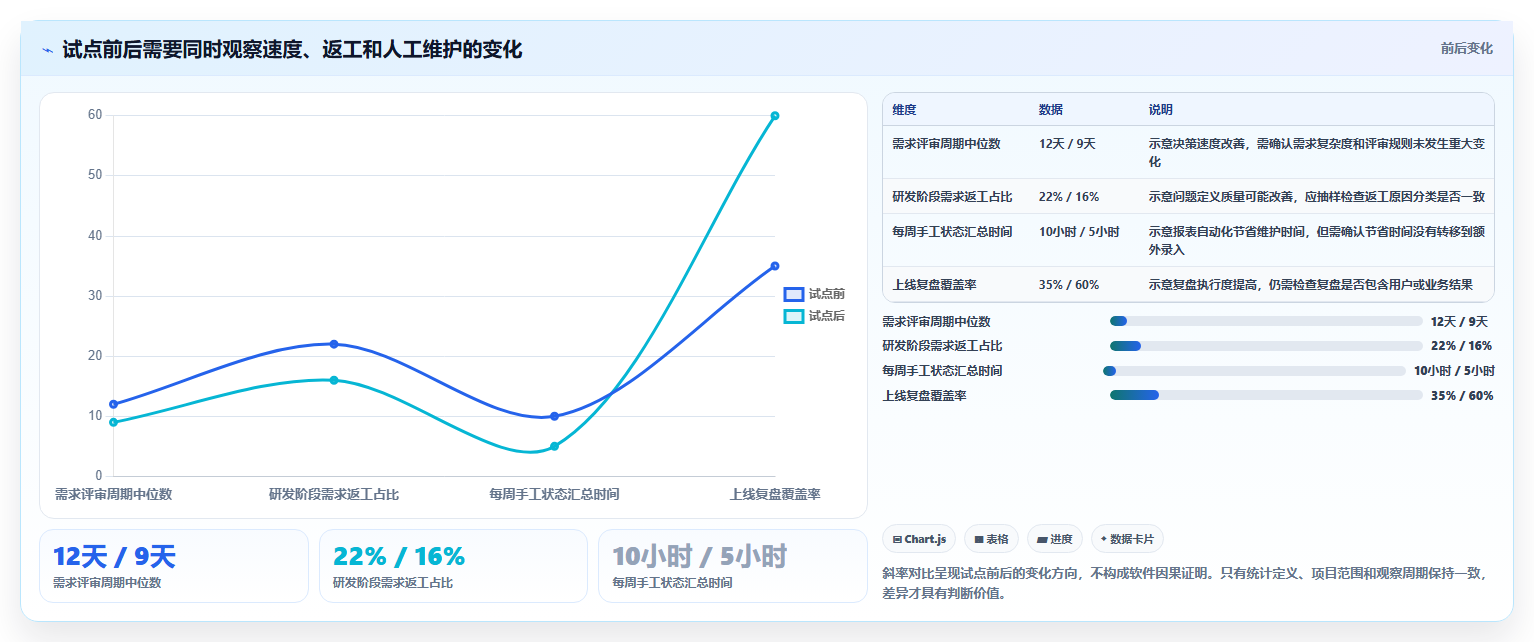The height and width of the screenshot is (642, 1534).
Task: Click the 数据卡片 chip sparkle icon
Action: (1104, 539)
